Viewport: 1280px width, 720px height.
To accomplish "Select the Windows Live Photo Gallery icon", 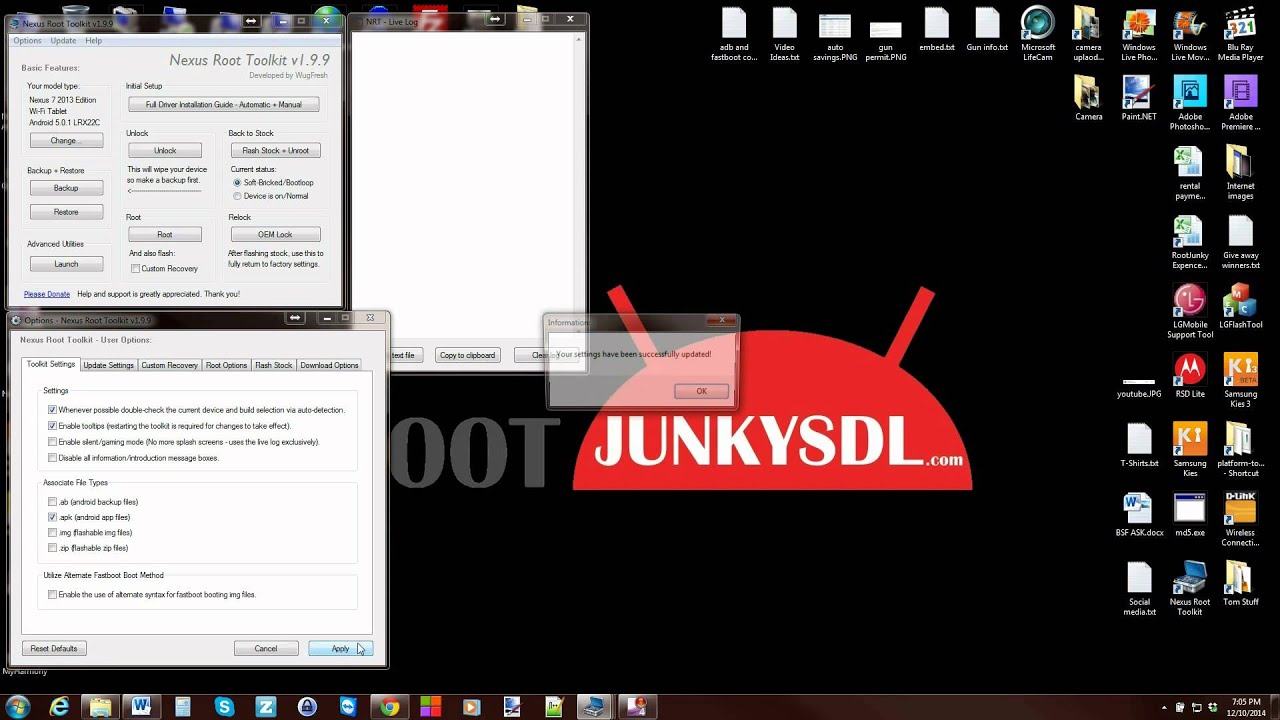I will (1138, 34).
